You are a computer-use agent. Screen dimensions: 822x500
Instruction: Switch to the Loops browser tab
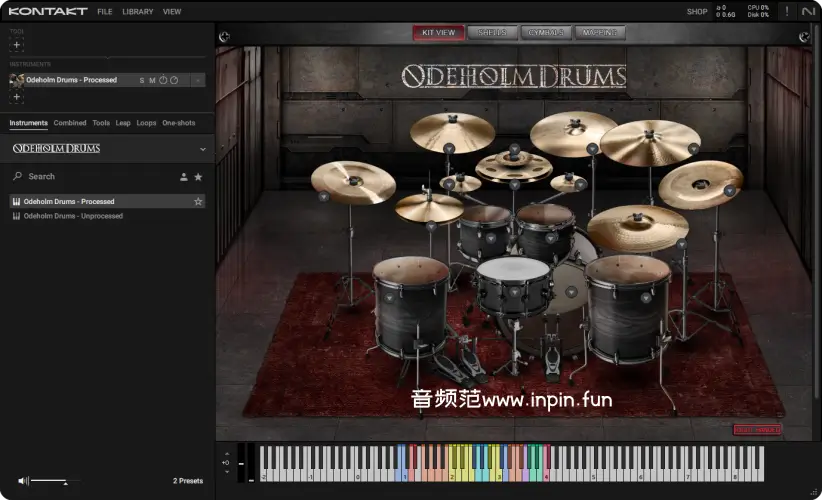pyautogui.click(x=146, y=123)
